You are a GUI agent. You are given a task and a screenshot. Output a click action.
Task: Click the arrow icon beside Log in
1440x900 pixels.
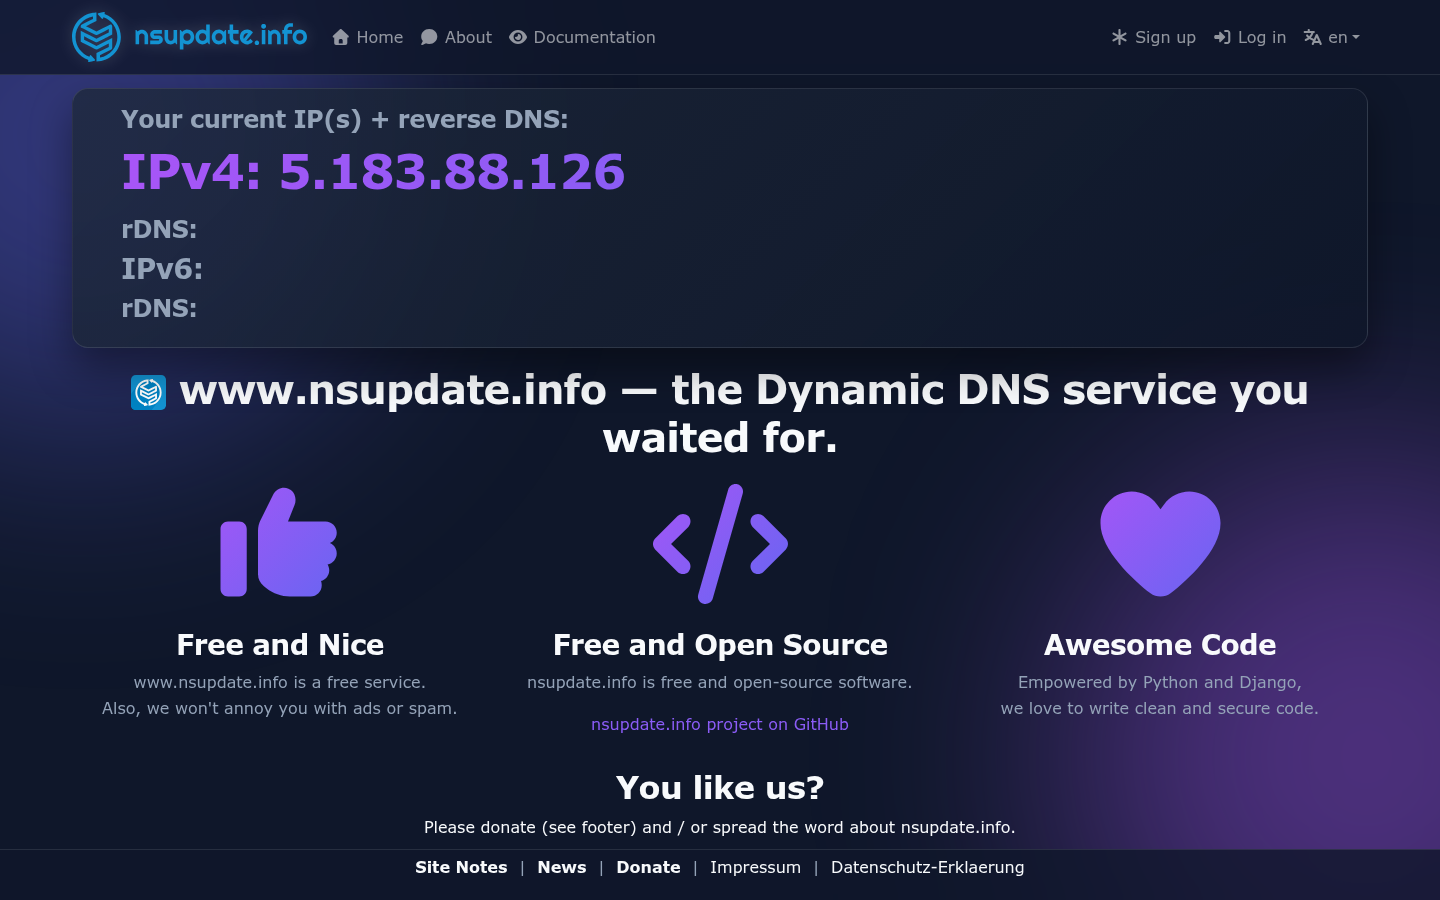pyautogui.click(x=1222, y=37)
